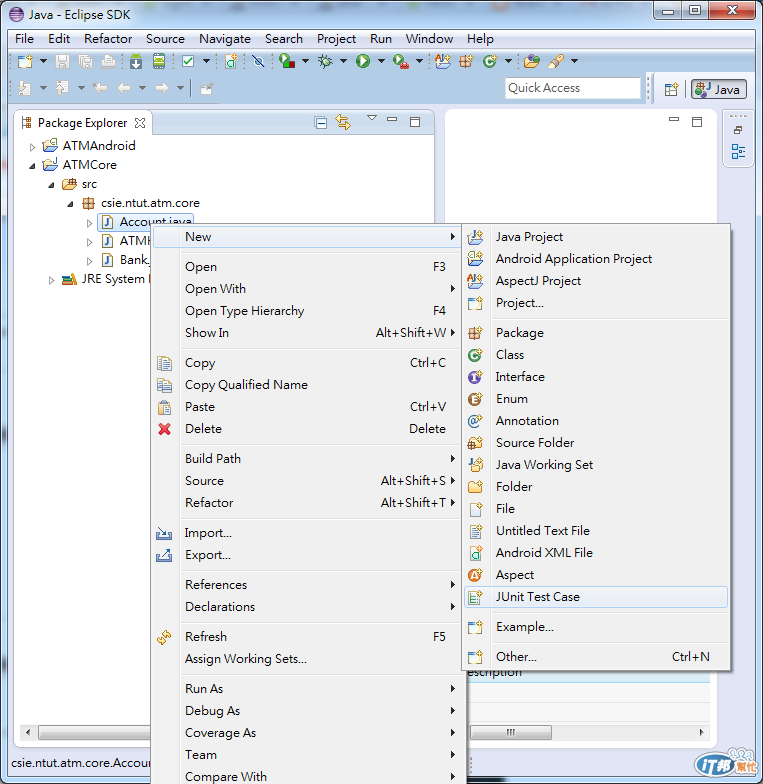Select Java Project from New submenu

coord(596,237)
